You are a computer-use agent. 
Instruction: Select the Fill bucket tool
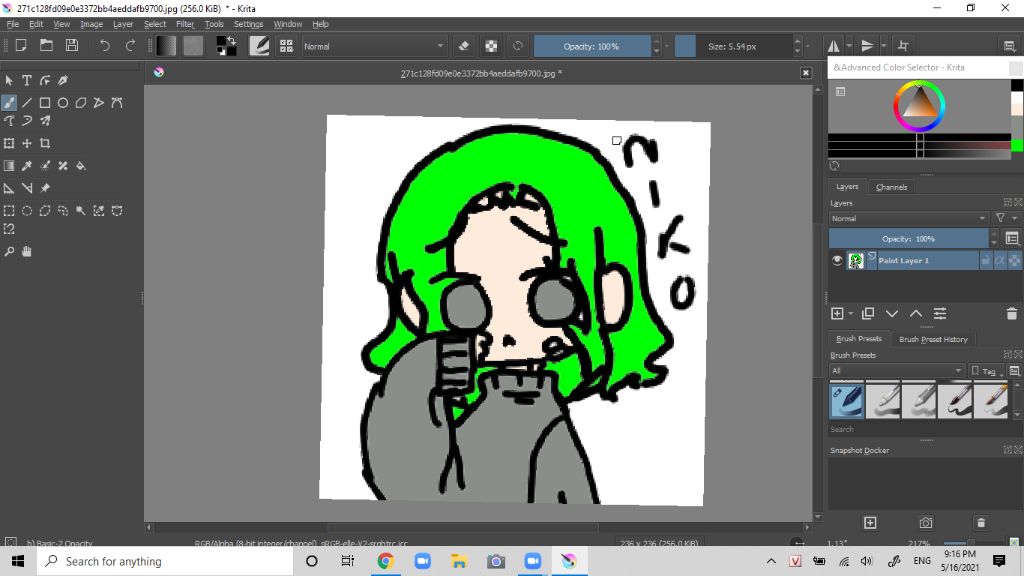pos(80,166)
